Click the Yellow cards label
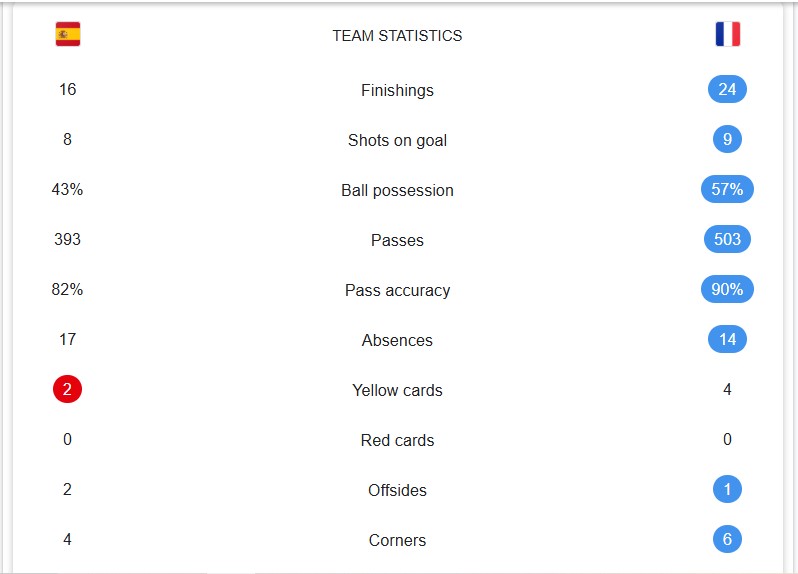The height and width of the screenshot is (574, 798). point(397,390)
